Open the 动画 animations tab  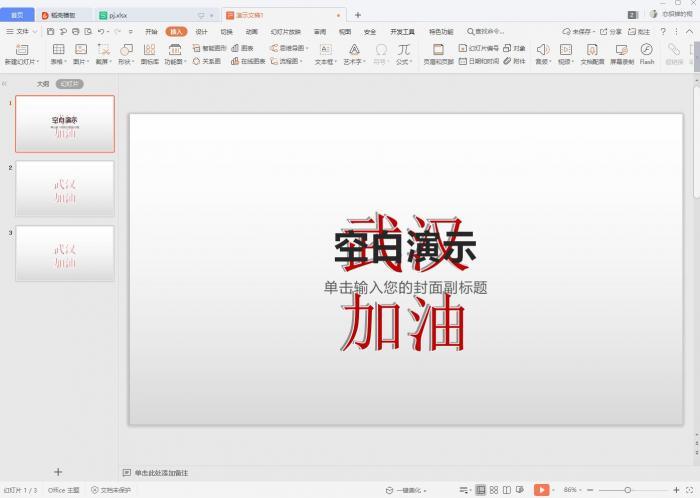pyautogui.click(x=252, y=32)
